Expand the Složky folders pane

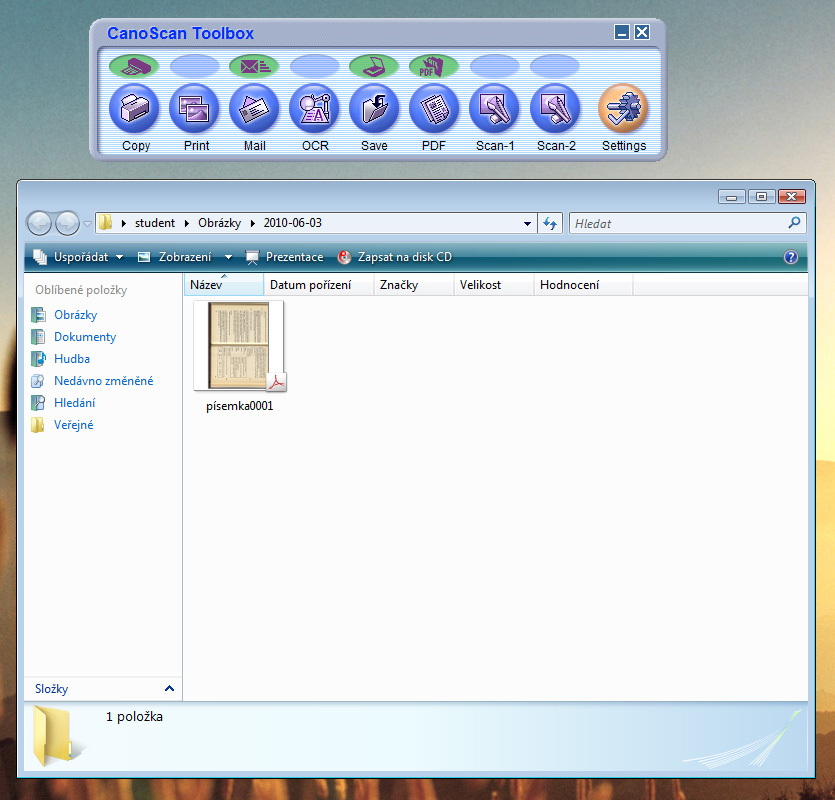pyautogui.click(x=169, y=689)
